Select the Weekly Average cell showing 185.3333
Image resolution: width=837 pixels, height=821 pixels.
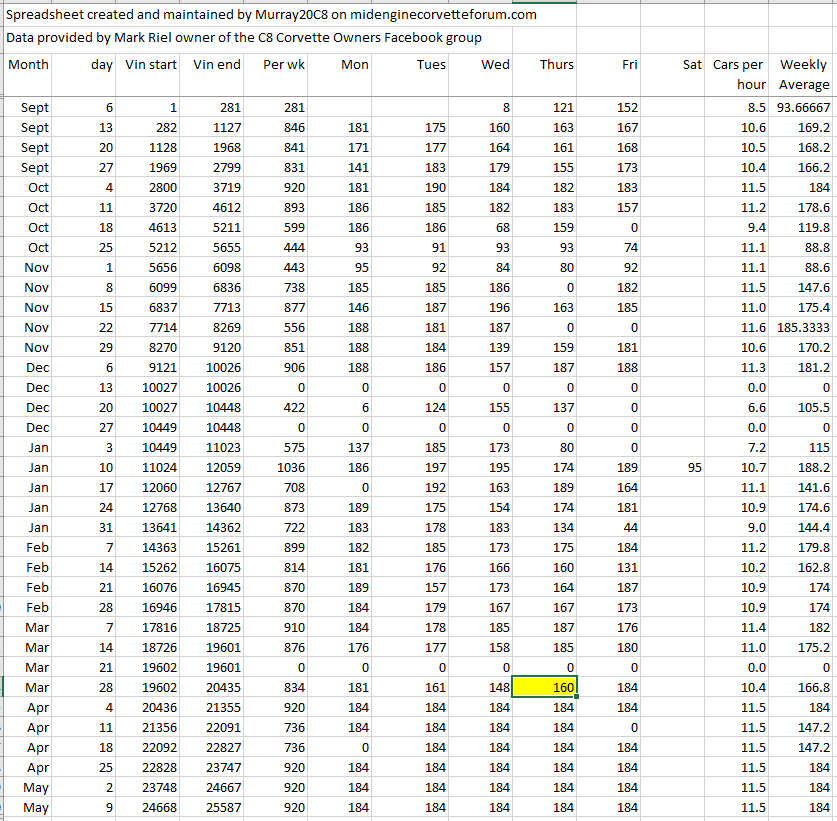803,327
